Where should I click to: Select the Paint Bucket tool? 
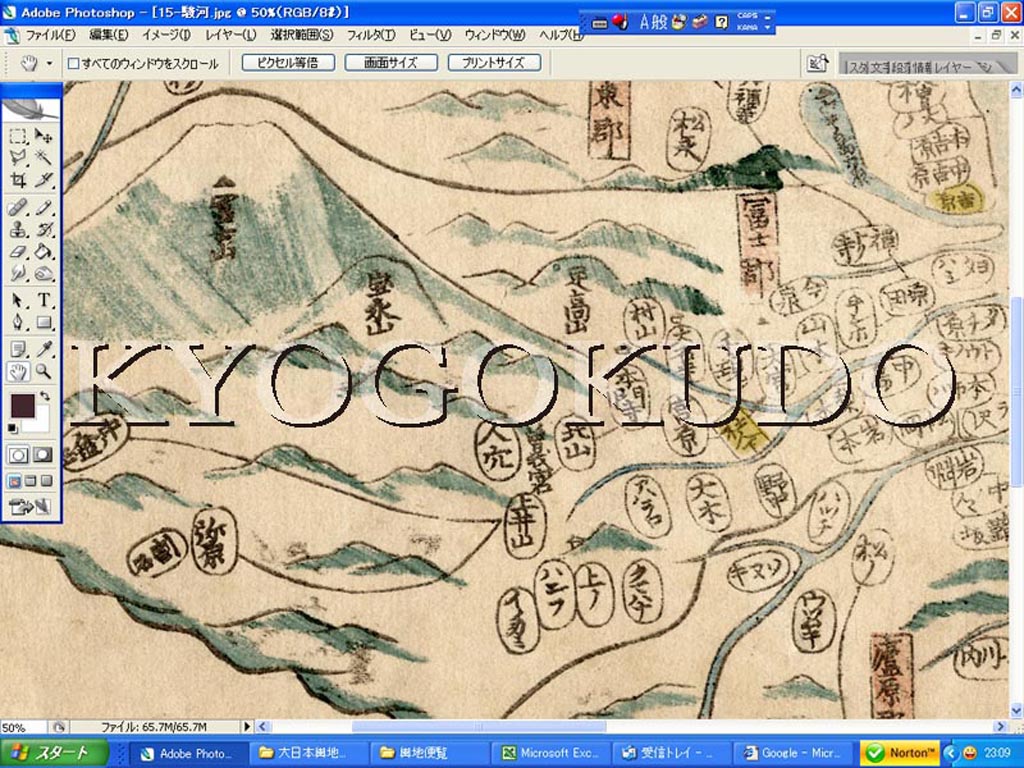(x=43, y=251)
